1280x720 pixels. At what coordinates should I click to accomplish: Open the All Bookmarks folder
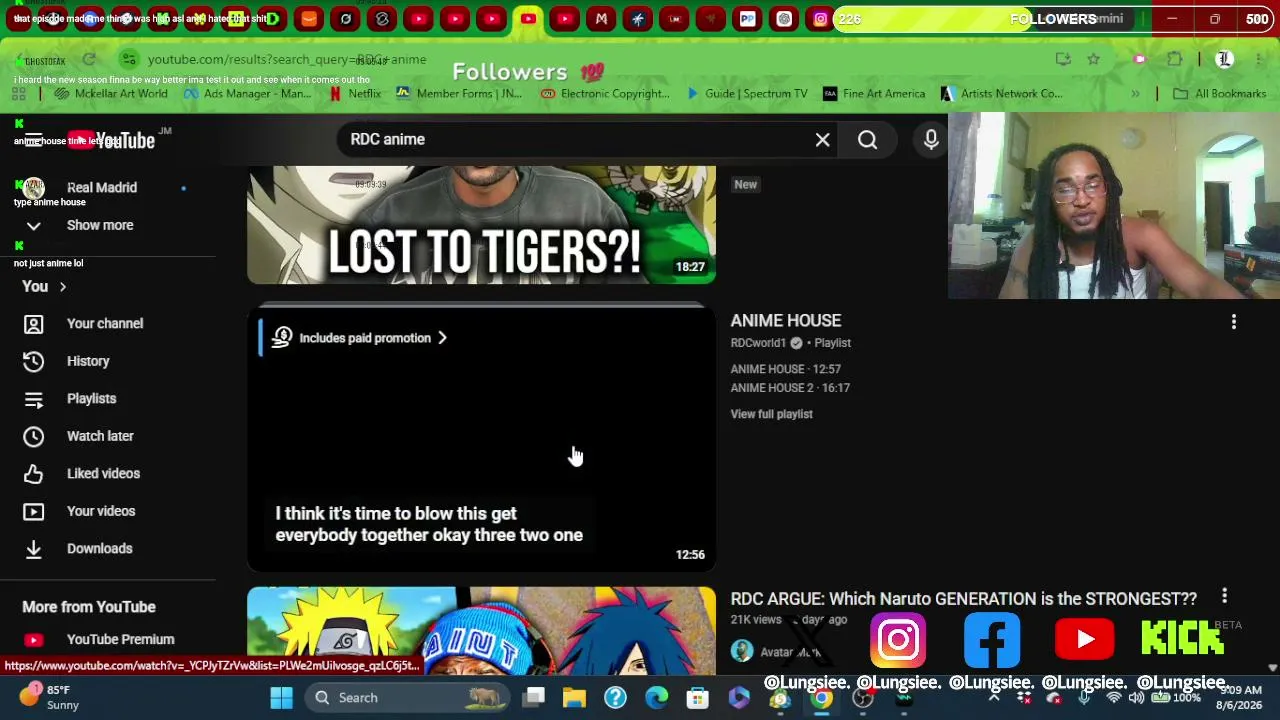(1219, 94)
